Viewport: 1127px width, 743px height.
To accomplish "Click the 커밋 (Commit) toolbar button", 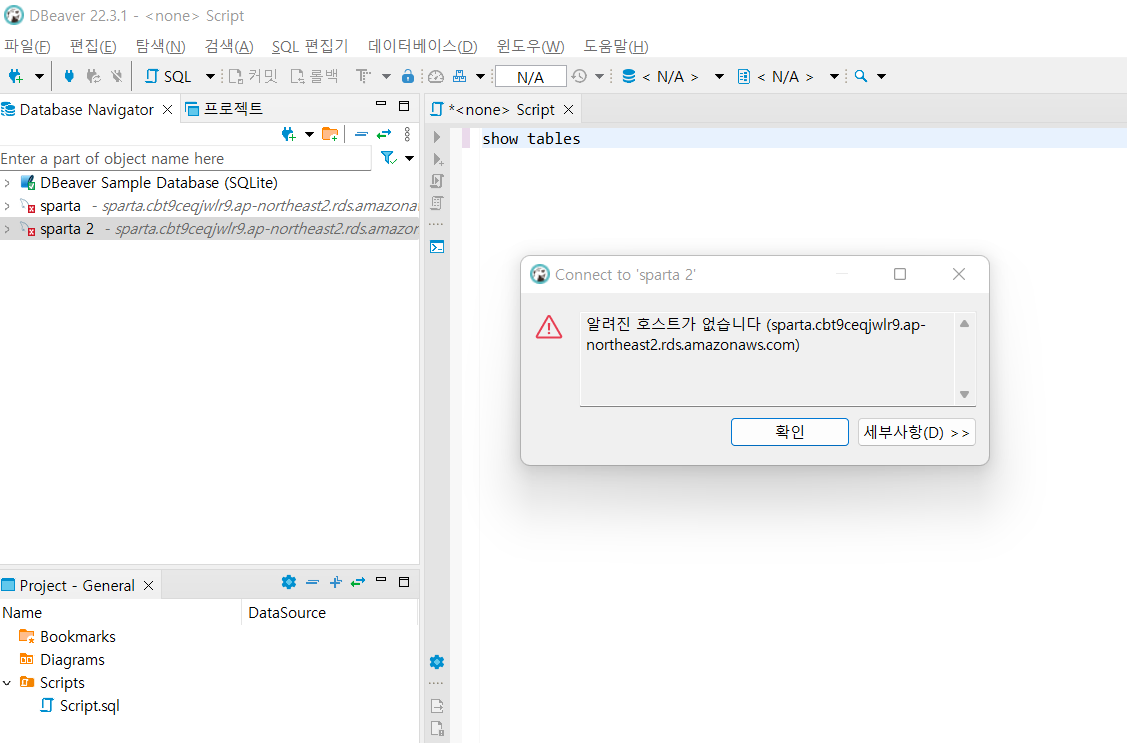I will [253, 76].
